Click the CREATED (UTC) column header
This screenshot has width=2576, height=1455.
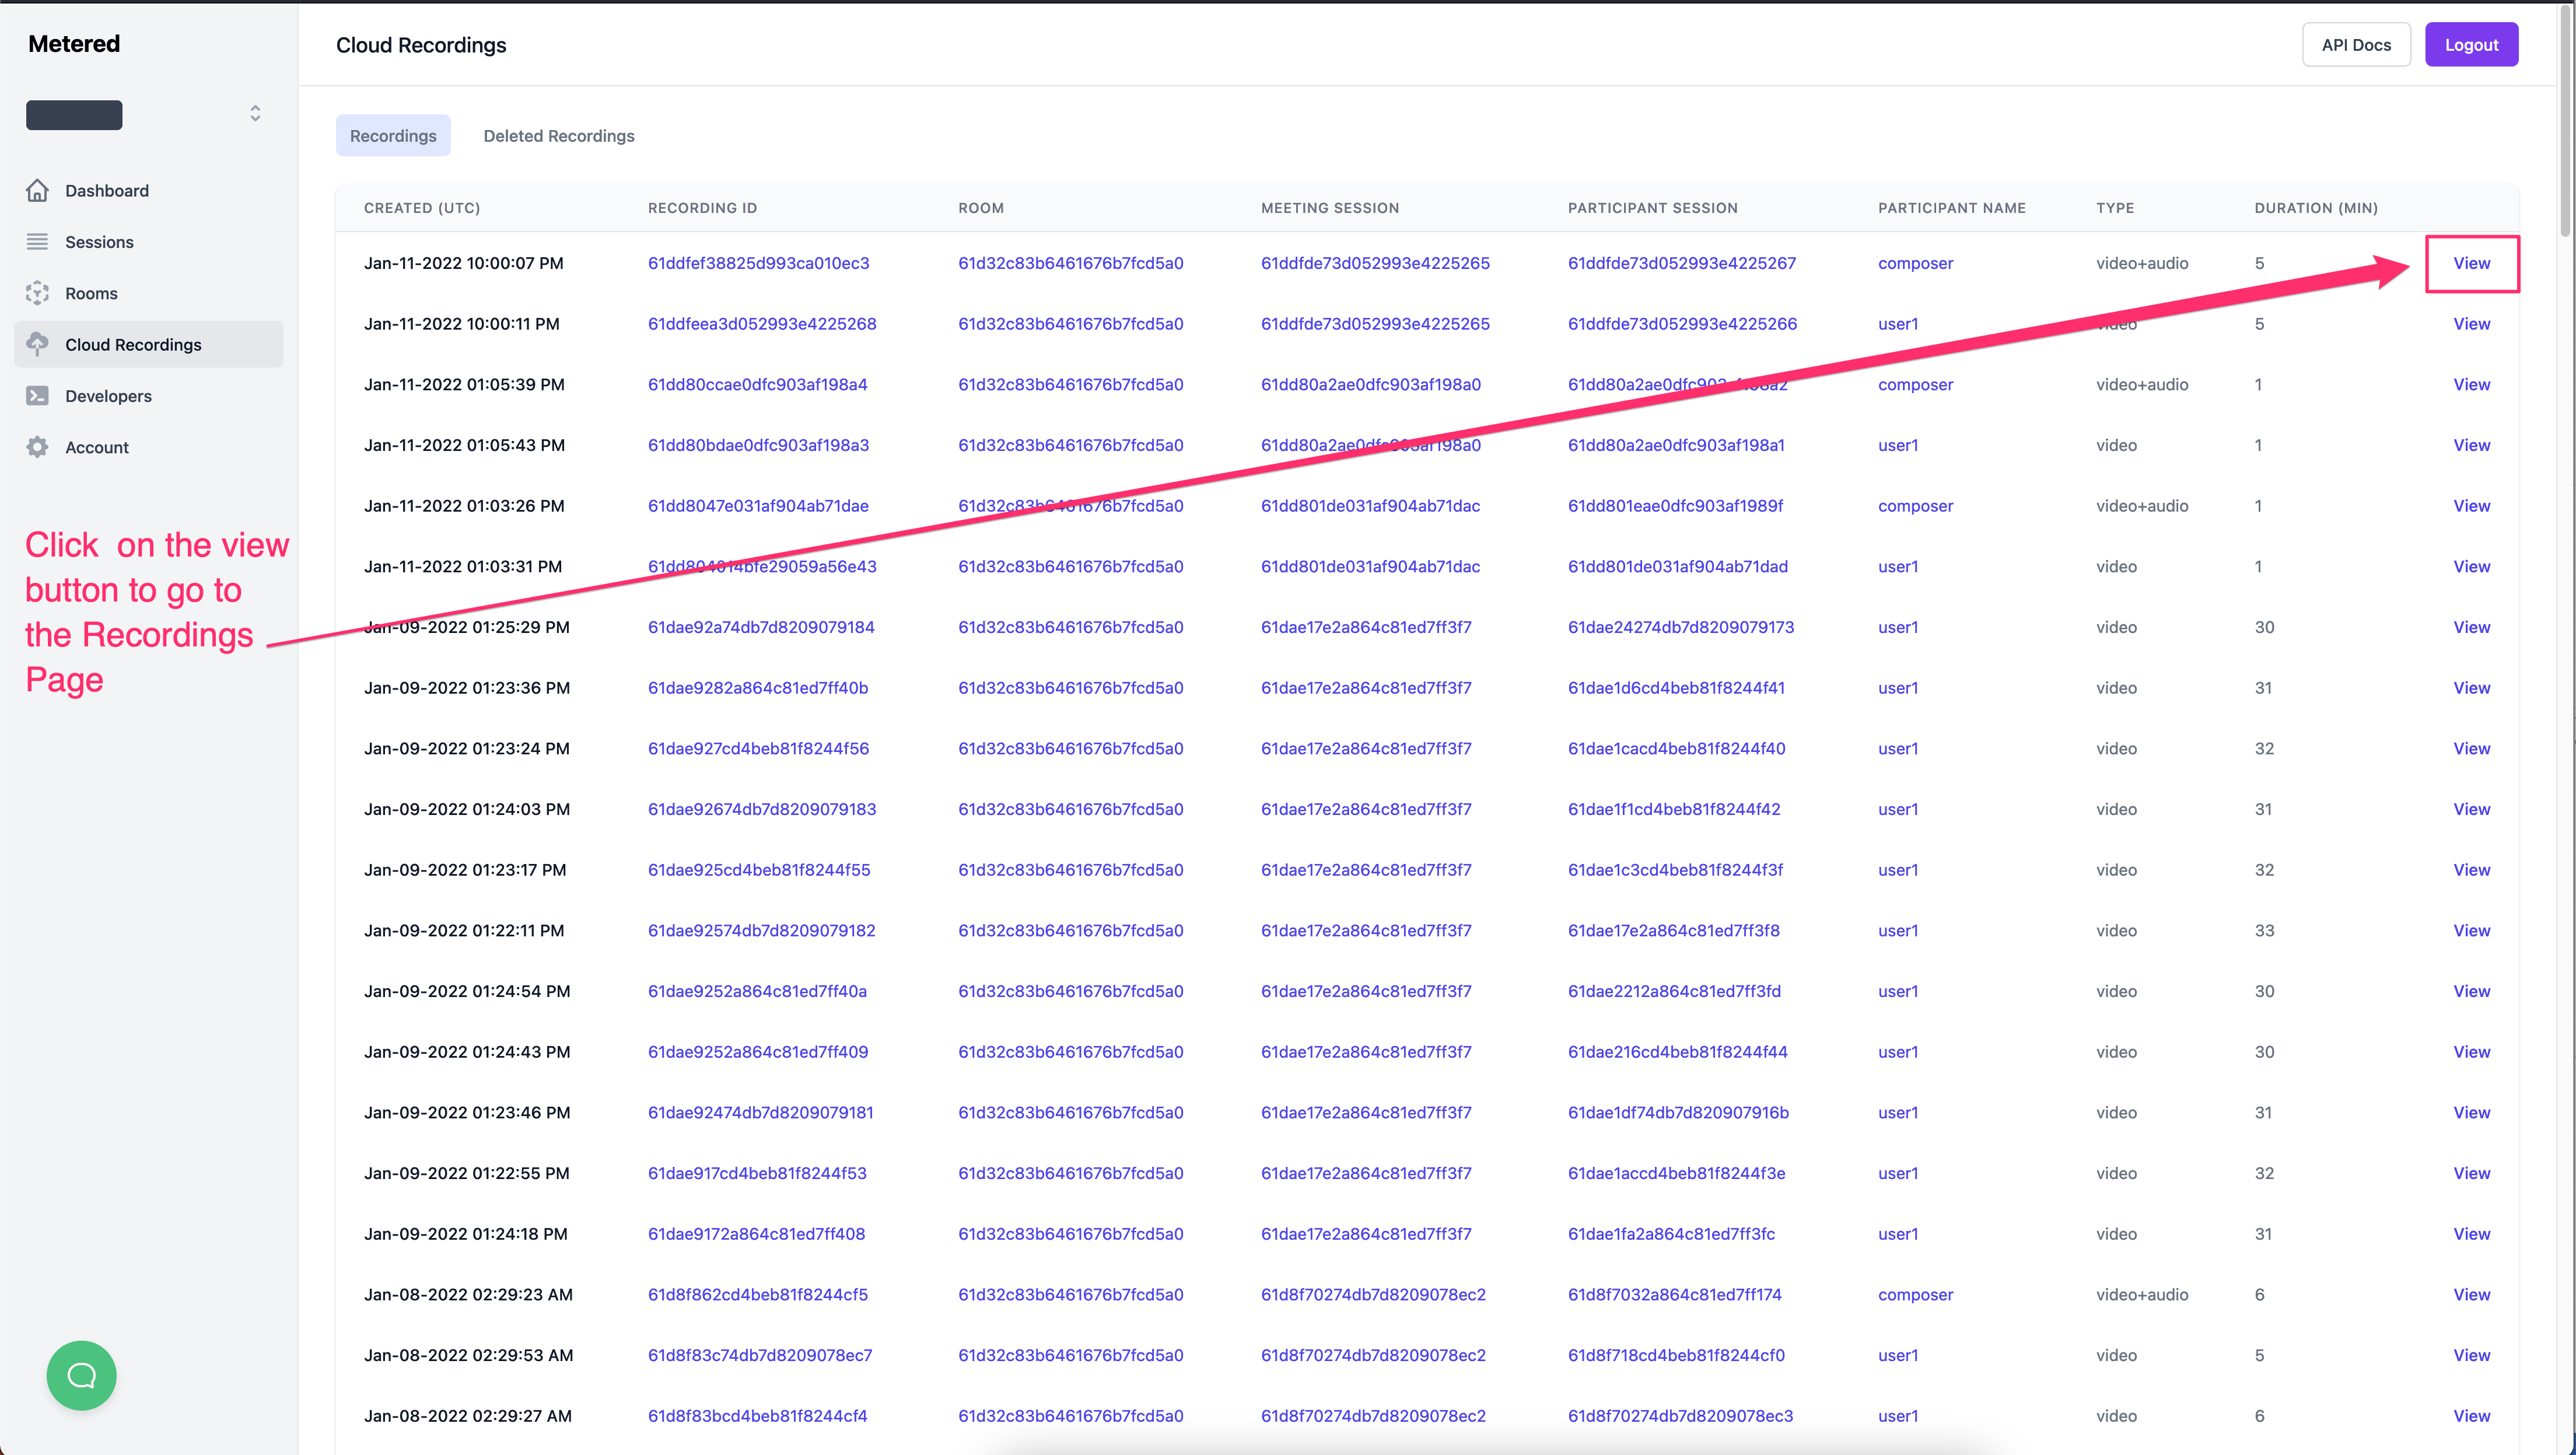tap(422, 208)
